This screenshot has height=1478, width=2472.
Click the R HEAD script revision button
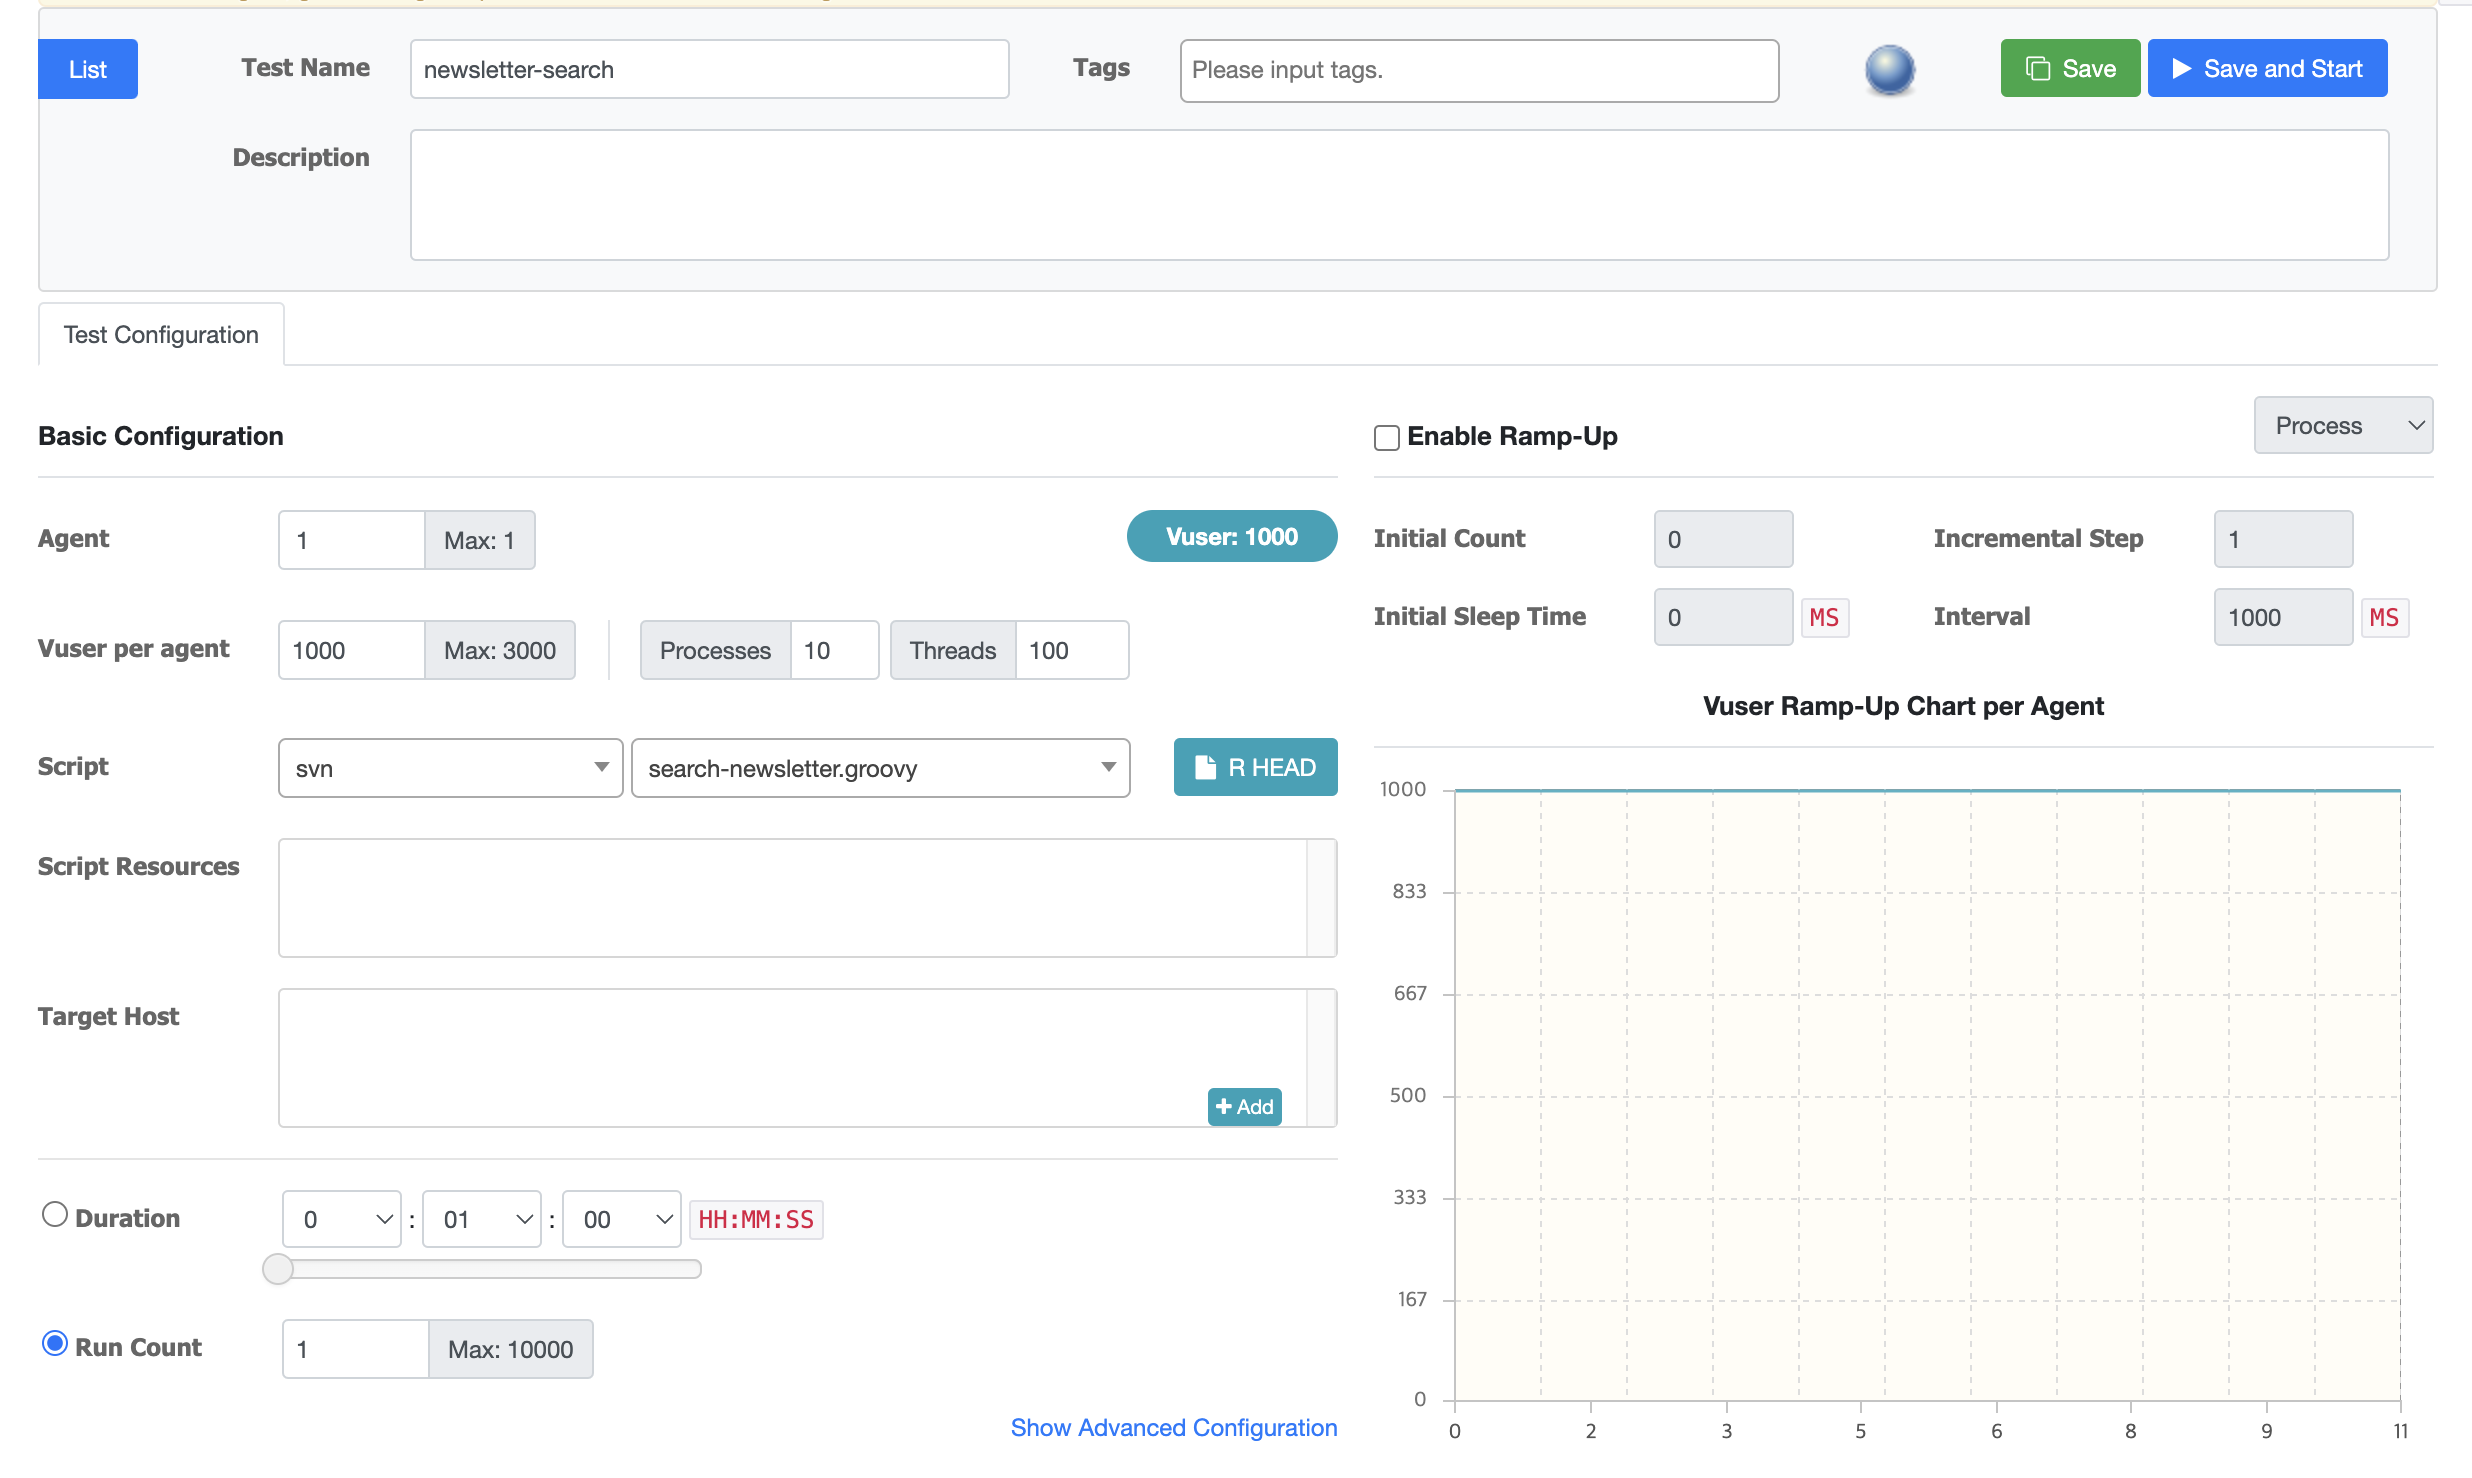[1255, 767]
